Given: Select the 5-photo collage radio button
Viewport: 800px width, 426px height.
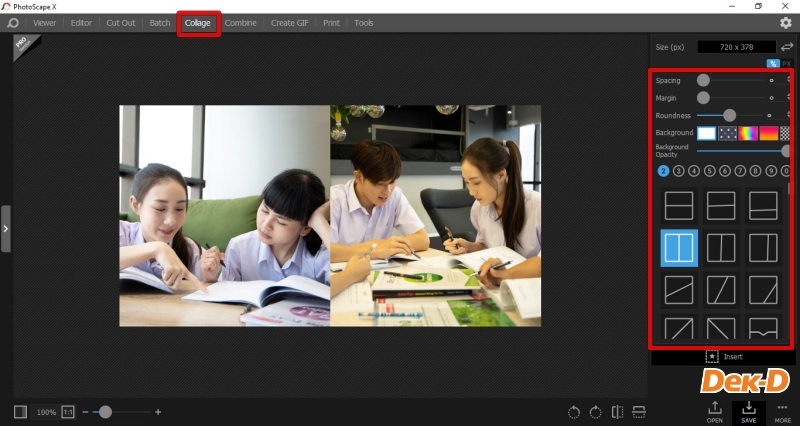Looking at the screenshot, I should coord(709,171).
